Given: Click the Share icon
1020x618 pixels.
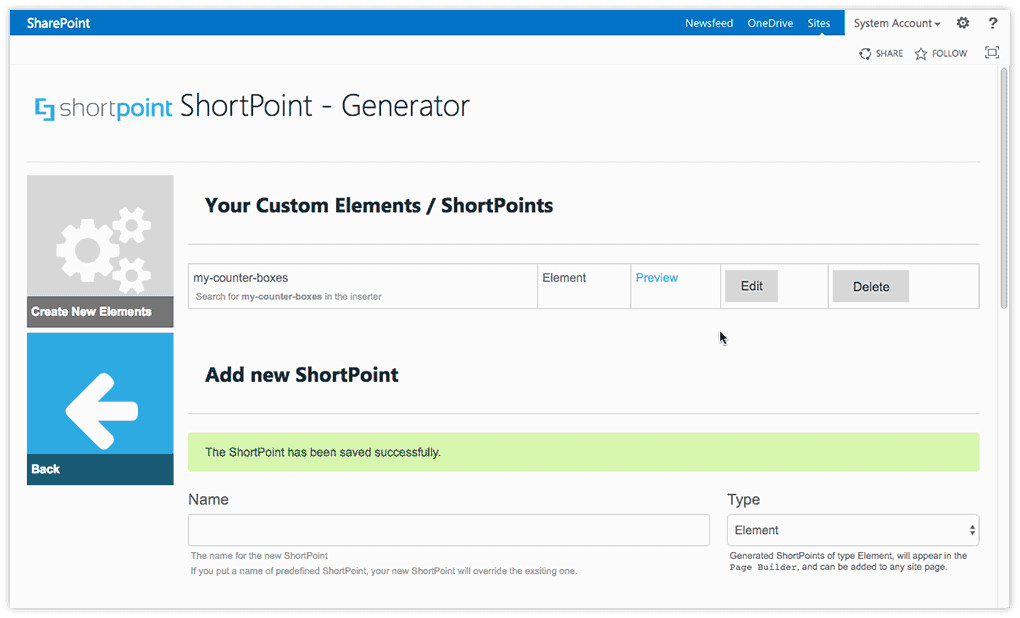Looking at the screenshot, I should coord(865,54).
